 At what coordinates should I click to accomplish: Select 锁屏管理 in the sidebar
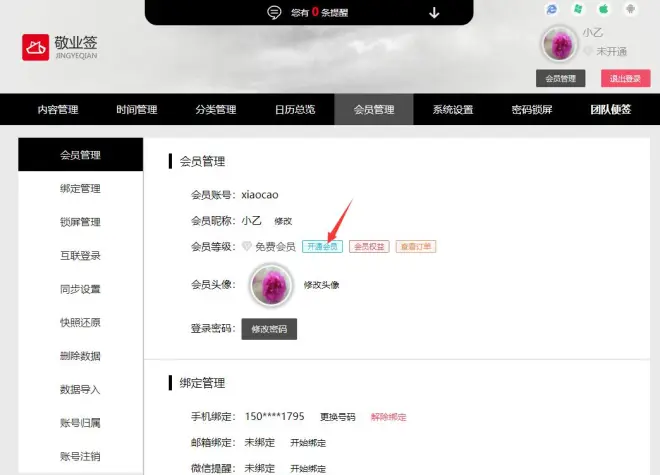click(80, 222)
